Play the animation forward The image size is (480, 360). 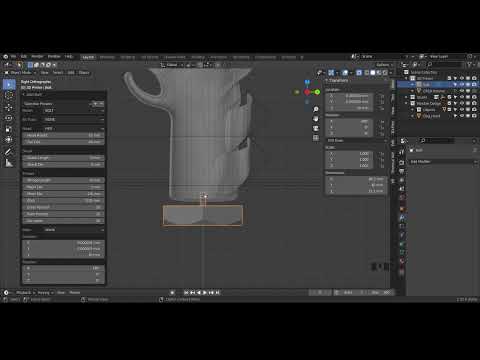(x=205, y=293)
